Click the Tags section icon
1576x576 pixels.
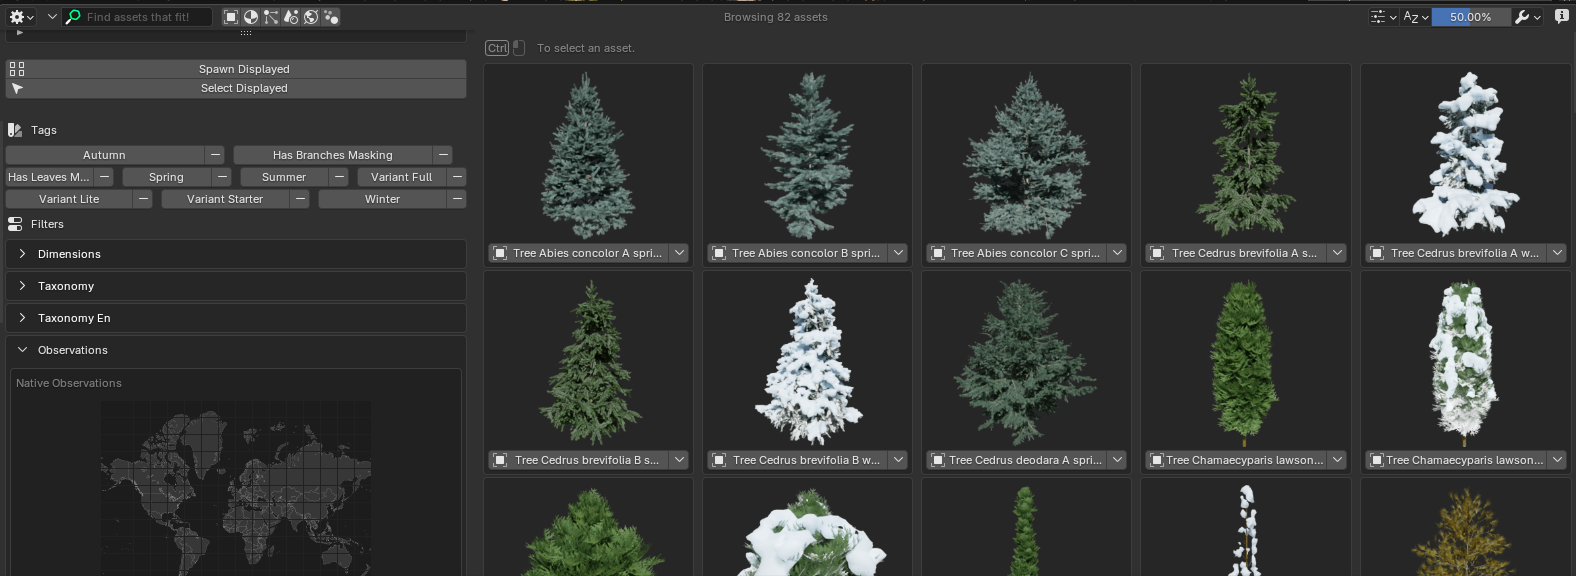(15, 130)
